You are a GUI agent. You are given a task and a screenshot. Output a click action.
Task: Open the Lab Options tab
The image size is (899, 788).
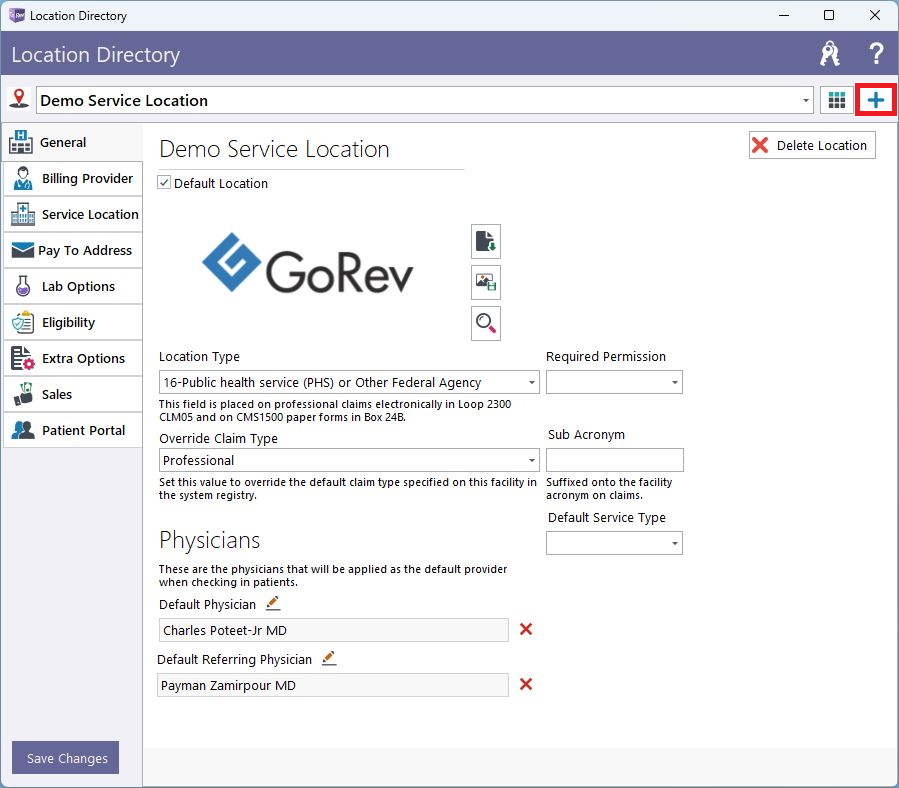pos(72,286)
